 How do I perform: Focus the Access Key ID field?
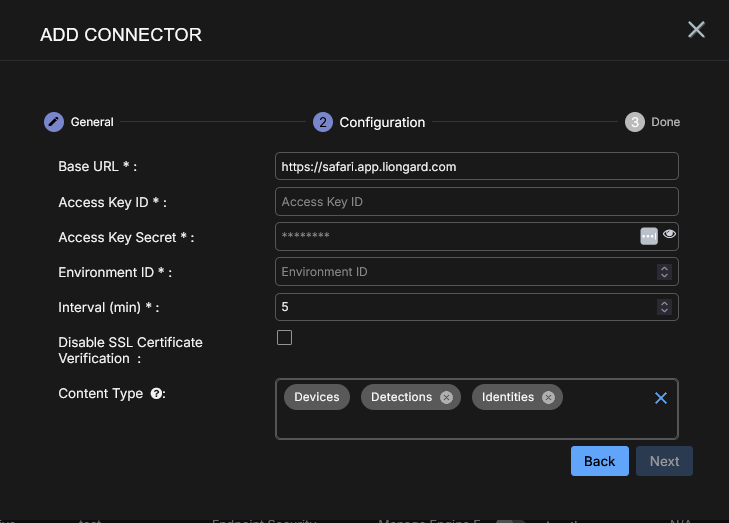[477, 201]
